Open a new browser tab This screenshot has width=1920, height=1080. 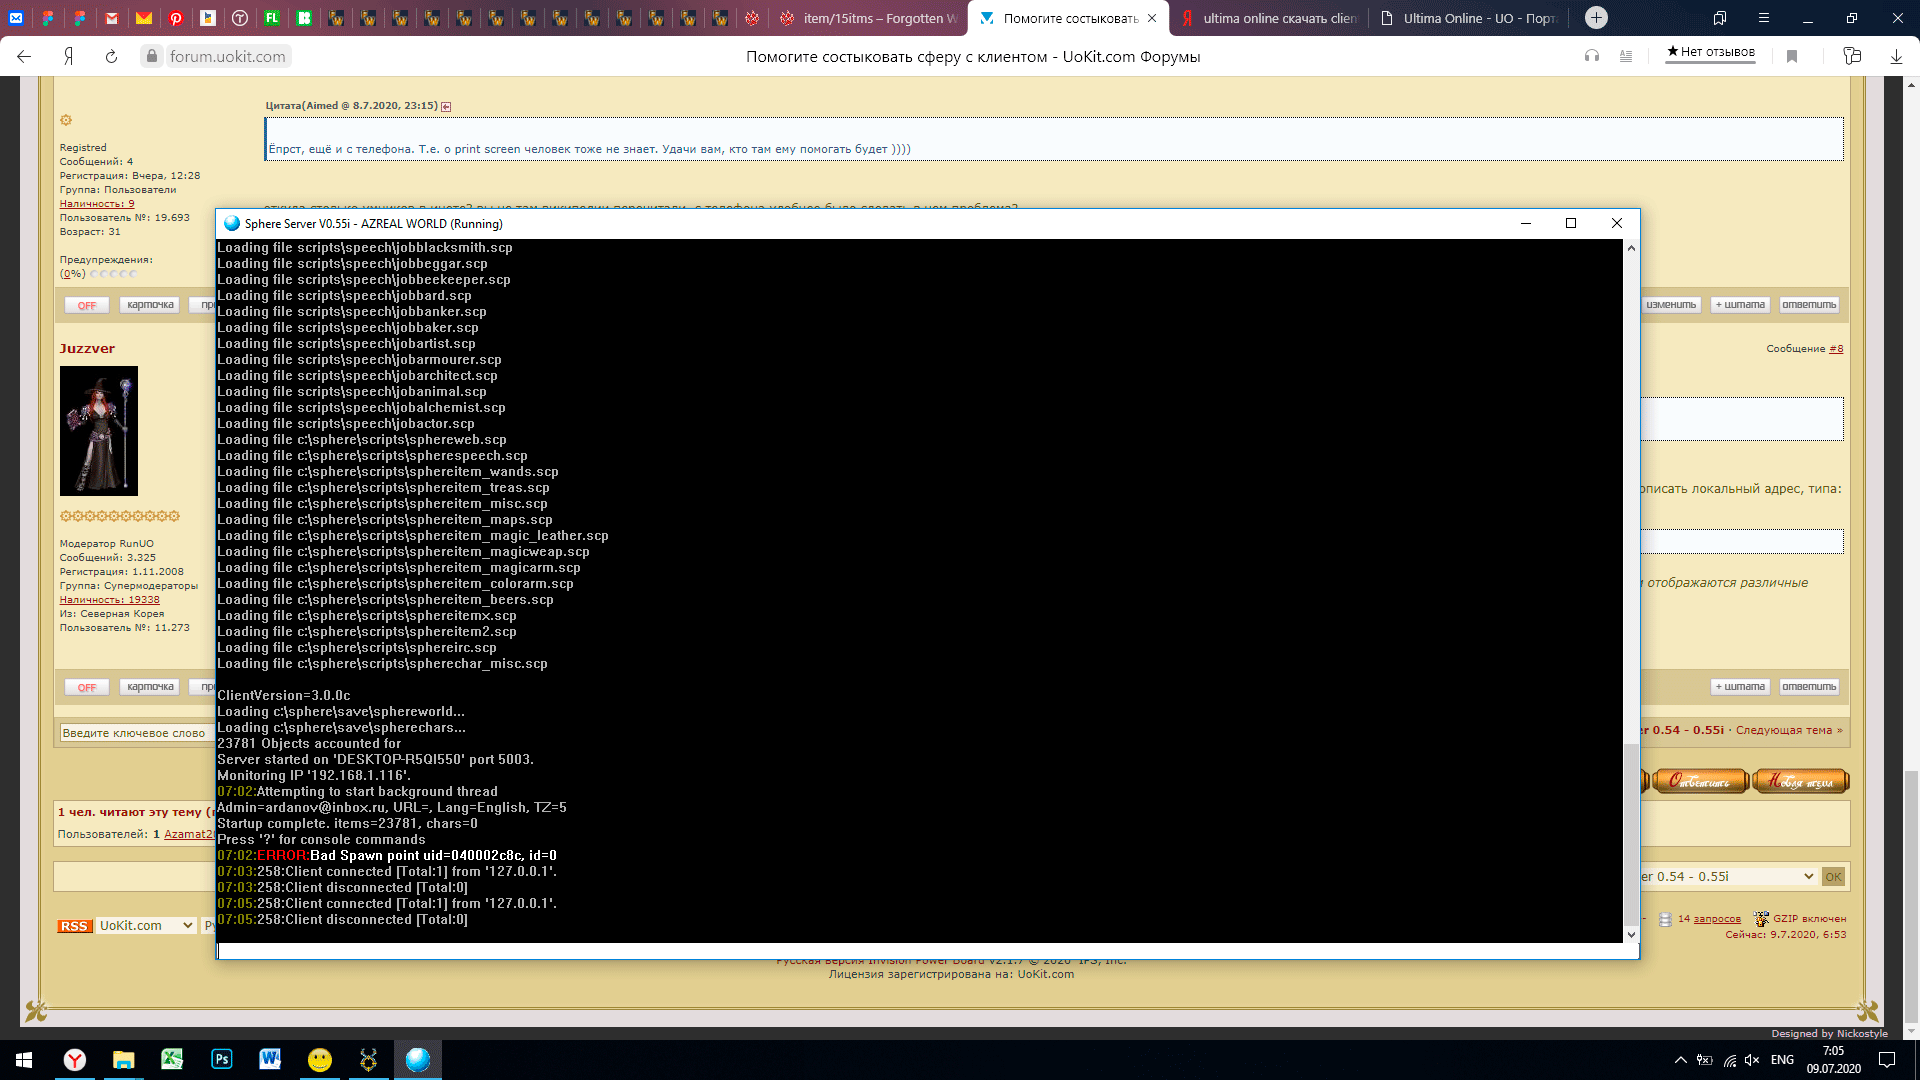pyautogui.click(x=1596, y=18)
